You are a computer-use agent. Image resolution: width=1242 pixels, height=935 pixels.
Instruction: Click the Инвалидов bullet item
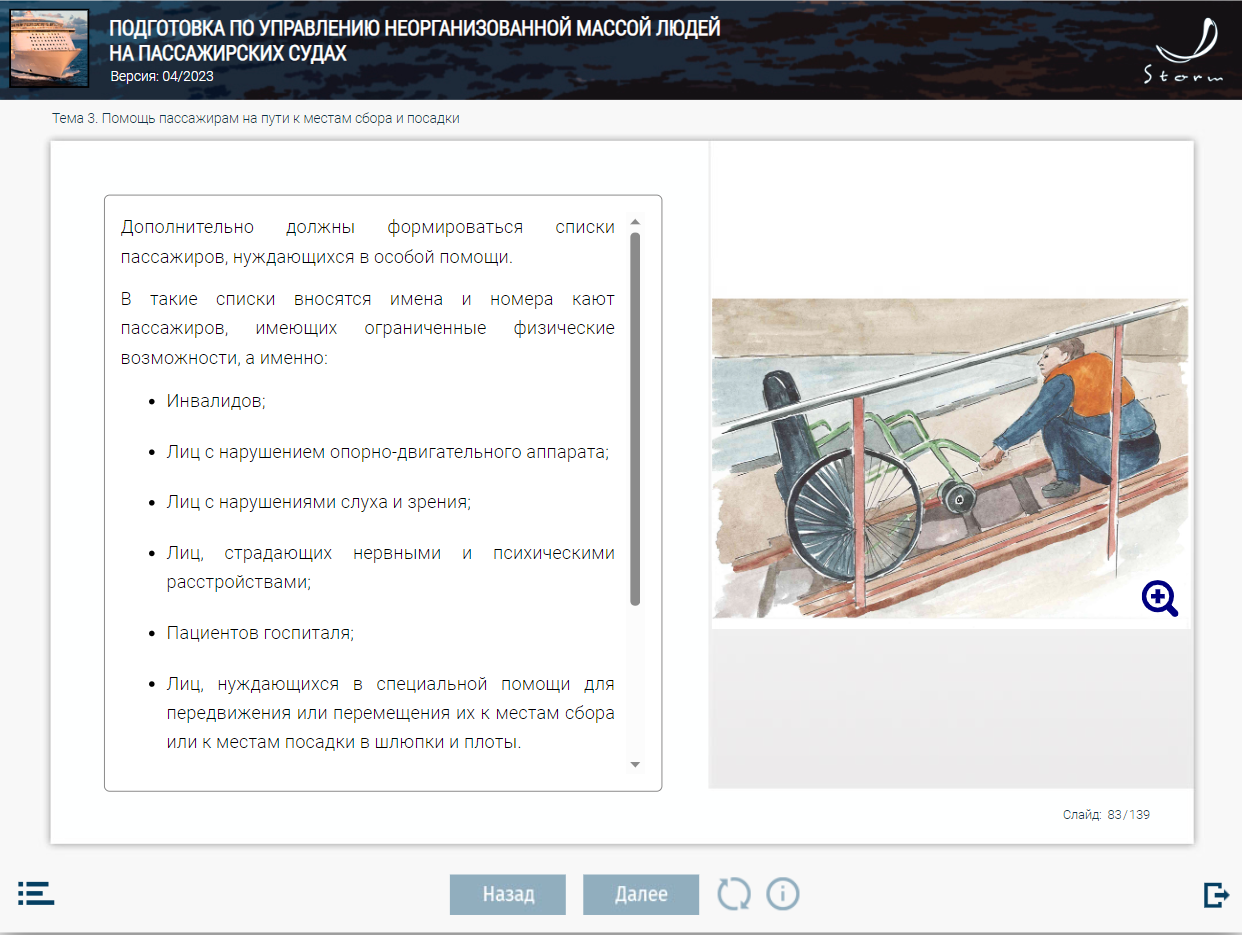click(216, 401)
